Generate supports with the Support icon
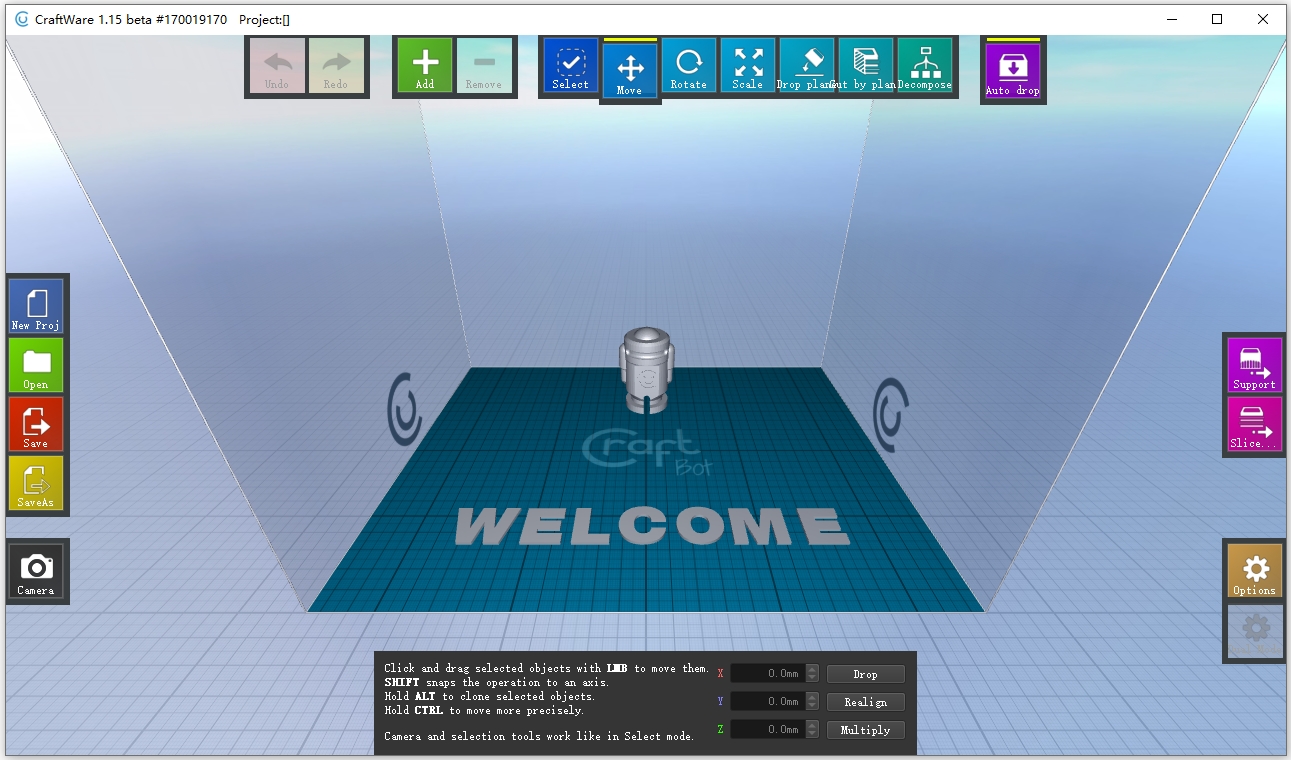1291x760 pixels. tap(1255, 365)
